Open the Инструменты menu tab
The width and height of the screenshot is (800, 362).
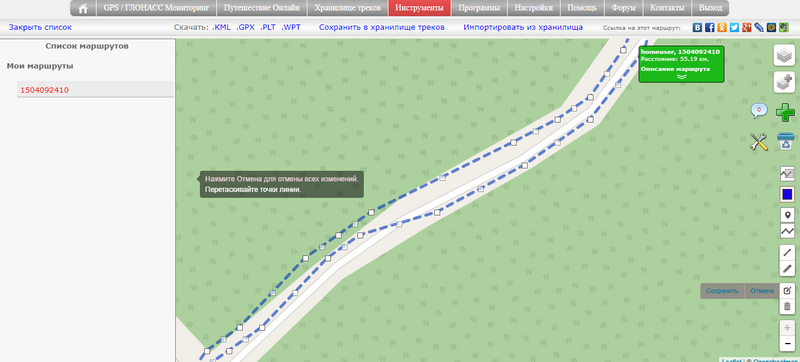(419, 8)
